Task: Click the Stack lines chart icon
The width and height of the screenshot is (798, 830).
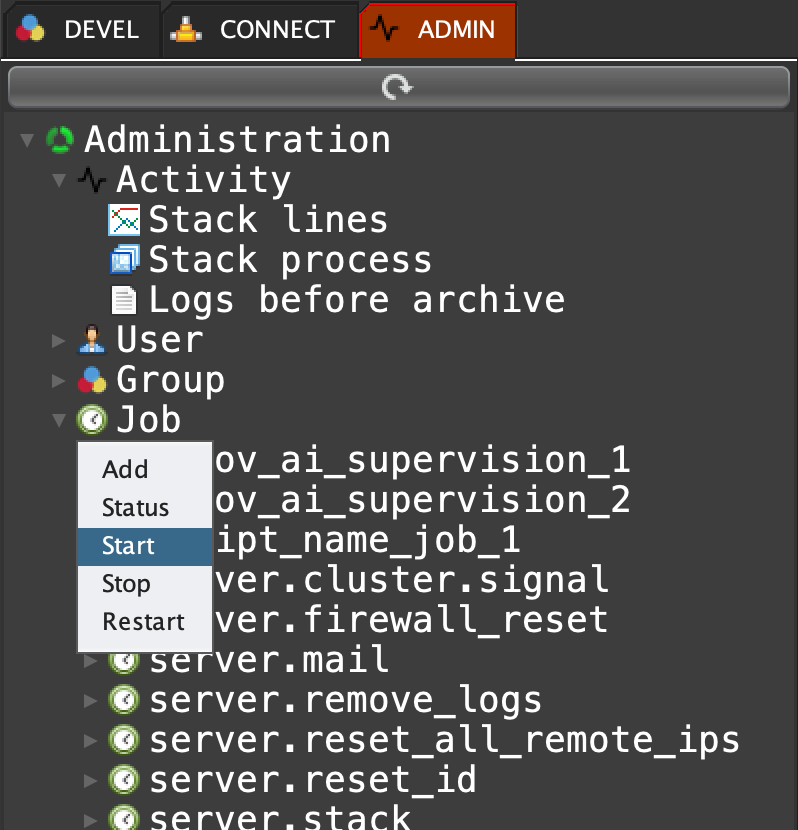Action: [x=124, y=220]
